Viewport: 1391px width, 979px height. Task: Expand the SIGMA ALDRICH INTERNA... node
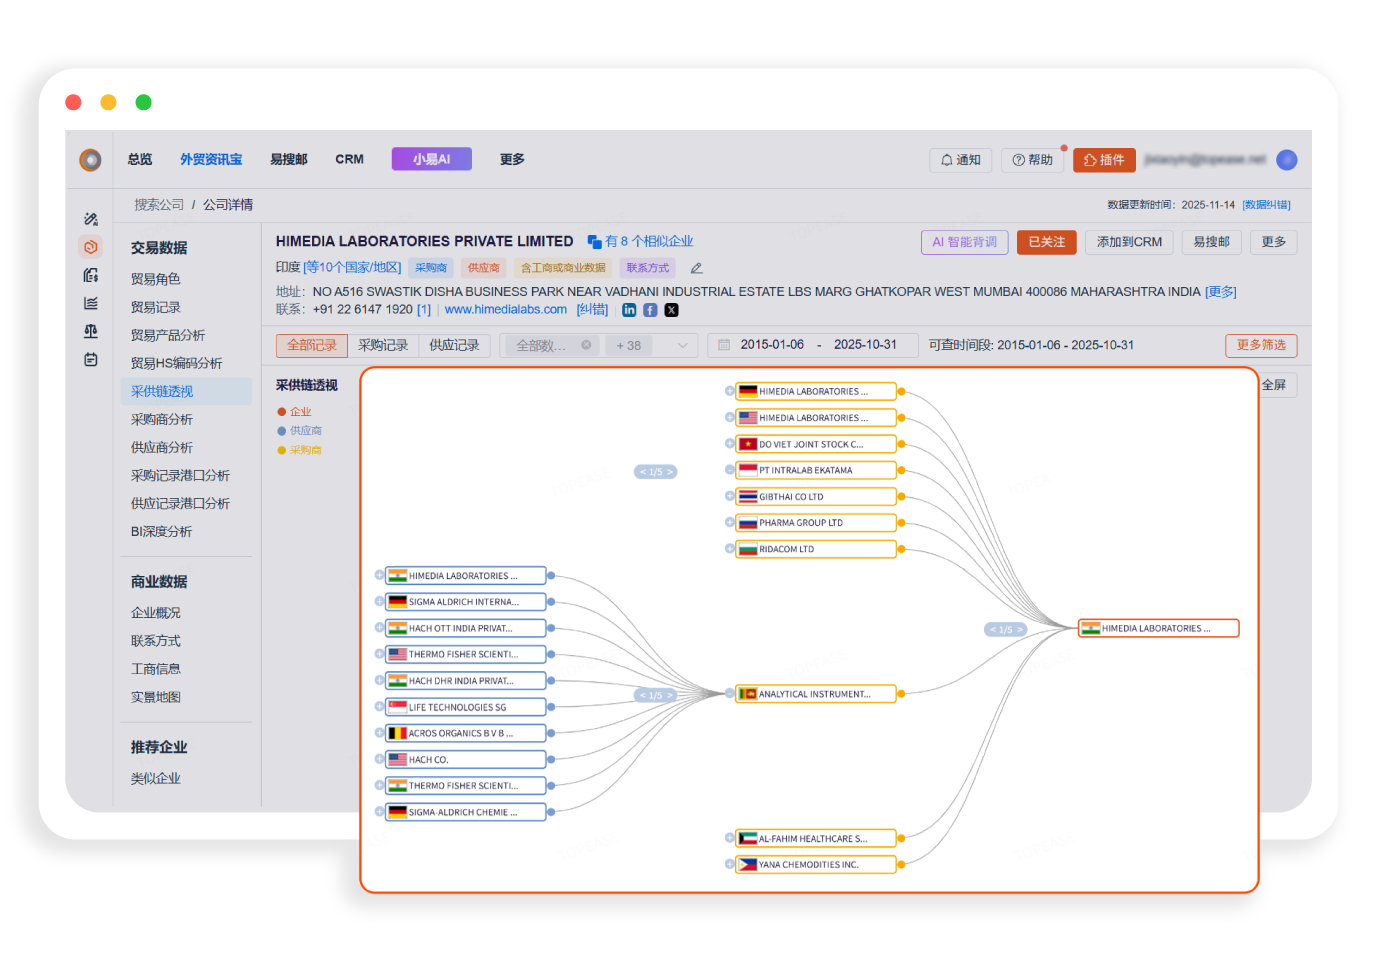(x=380, y=601)
